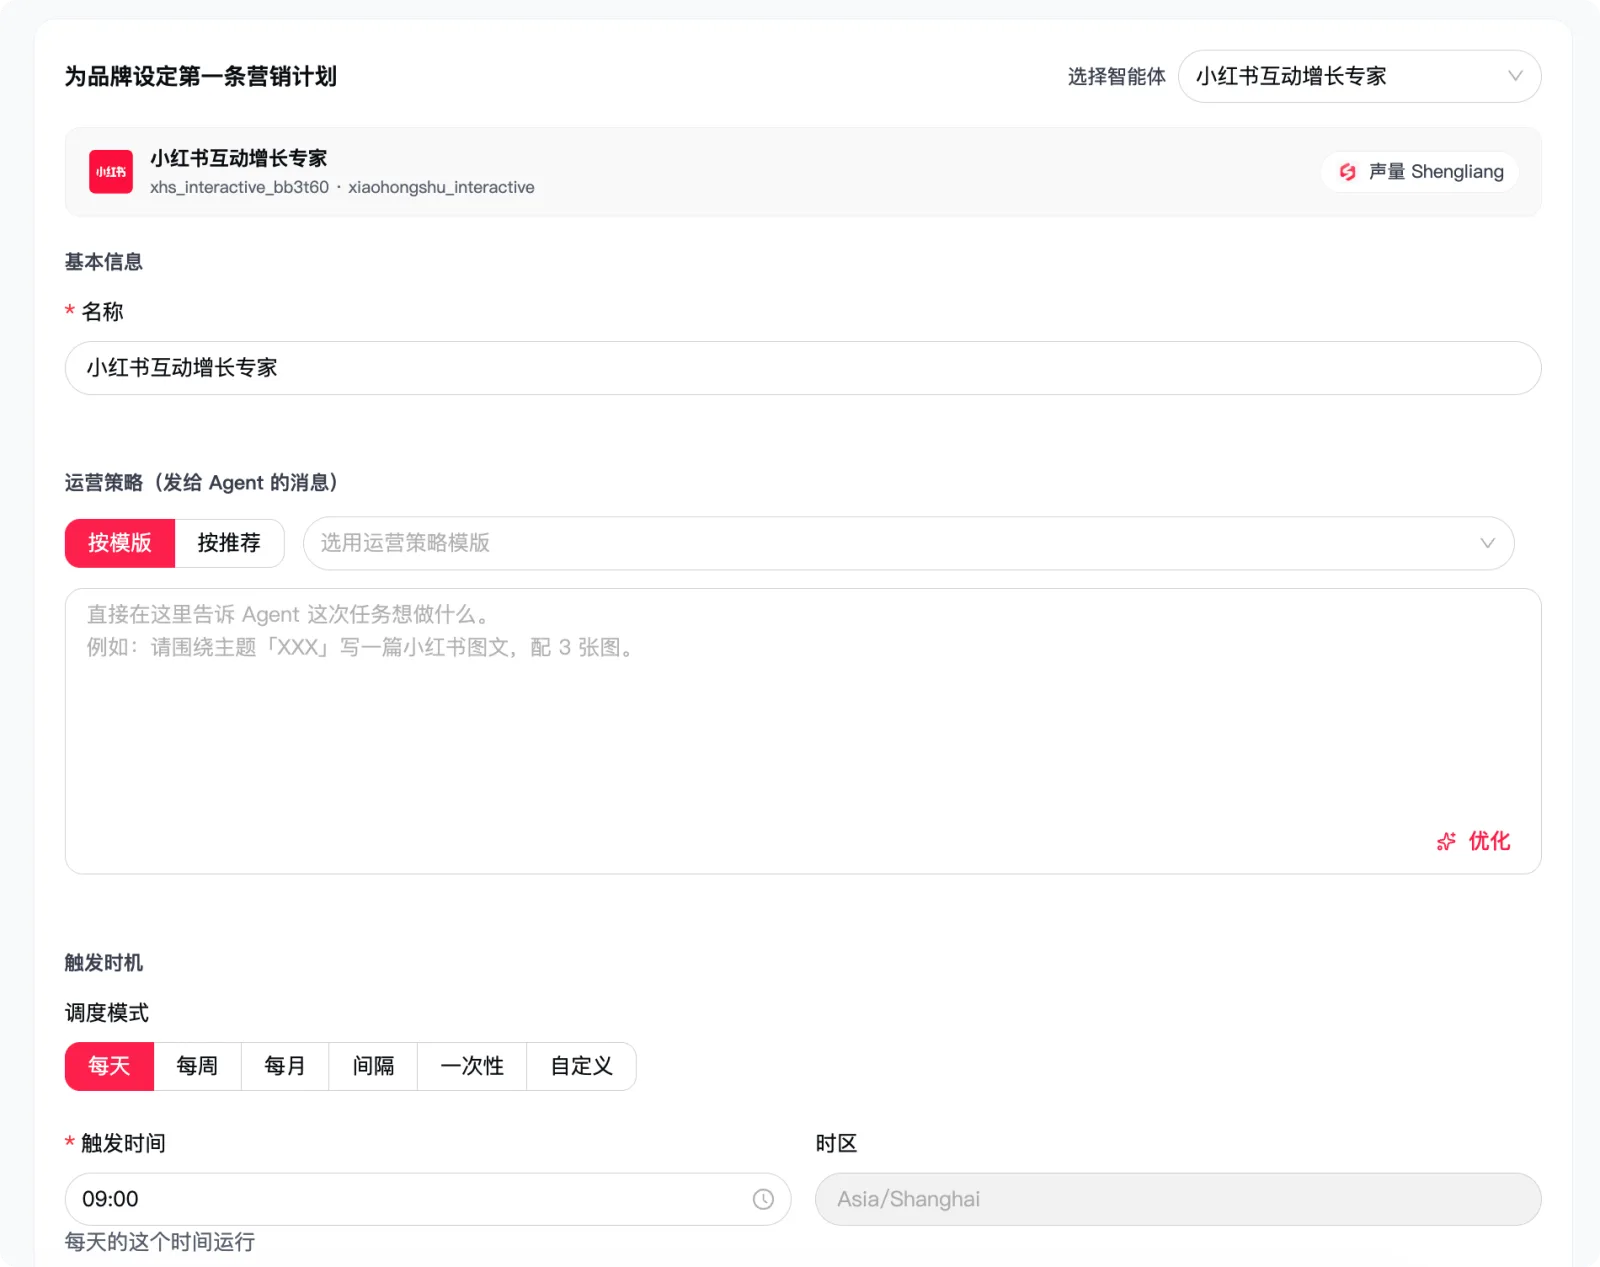Choose the 每天 schedule mode
Viewport: 1600px width, 1267px height.
pyautogui.click(x=109, y=1066)
